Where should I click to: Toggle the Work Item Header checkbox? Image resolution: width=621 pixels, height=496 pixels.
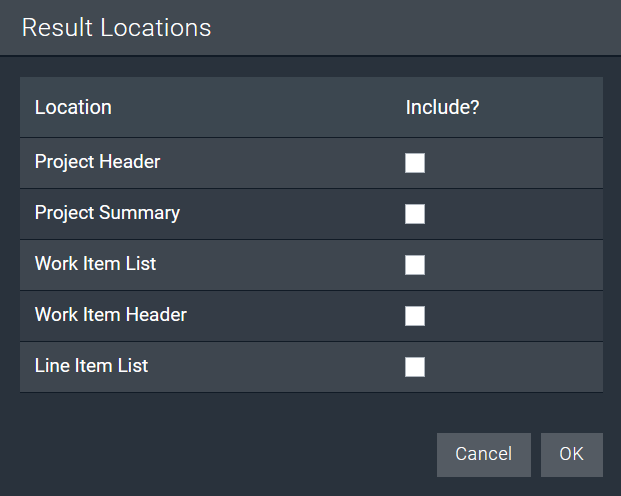click(x=415, y=316)
